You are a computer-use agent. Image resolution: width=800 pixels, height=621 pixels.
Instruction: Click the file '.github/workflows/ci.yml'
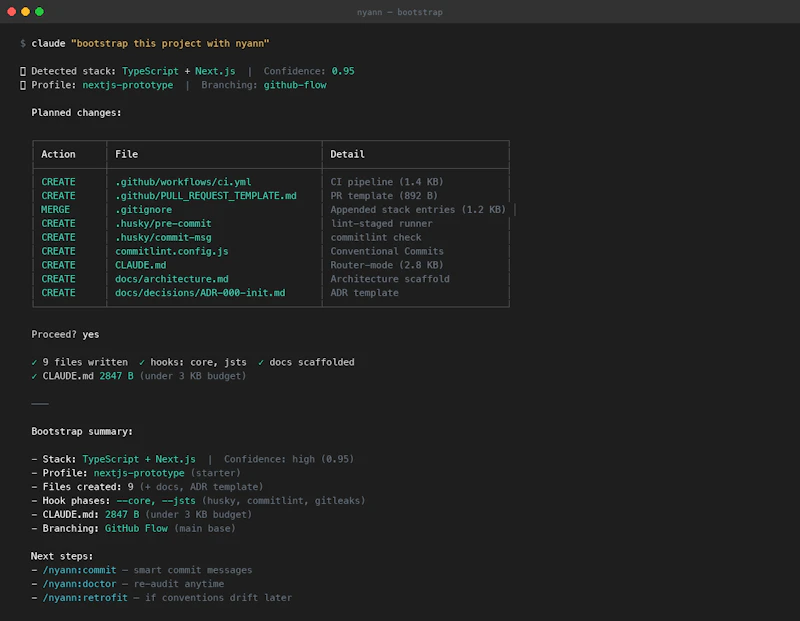click(x=183, y=182)
